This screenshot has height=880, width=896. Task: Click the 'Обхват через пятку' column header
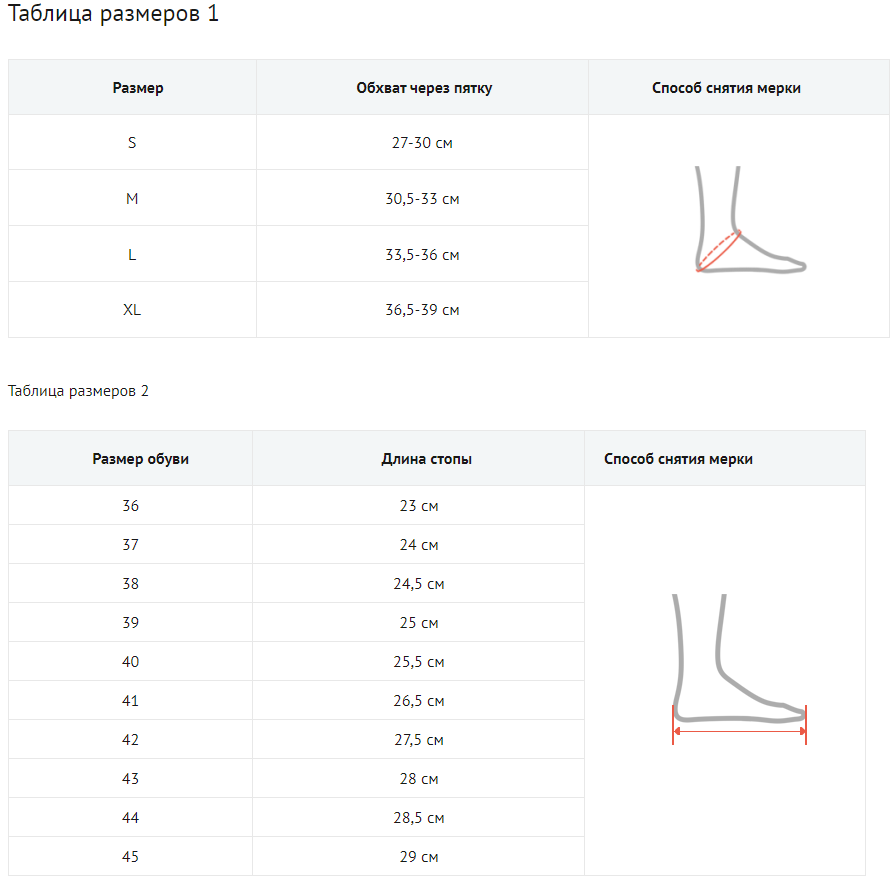click(x=424, y=88)
